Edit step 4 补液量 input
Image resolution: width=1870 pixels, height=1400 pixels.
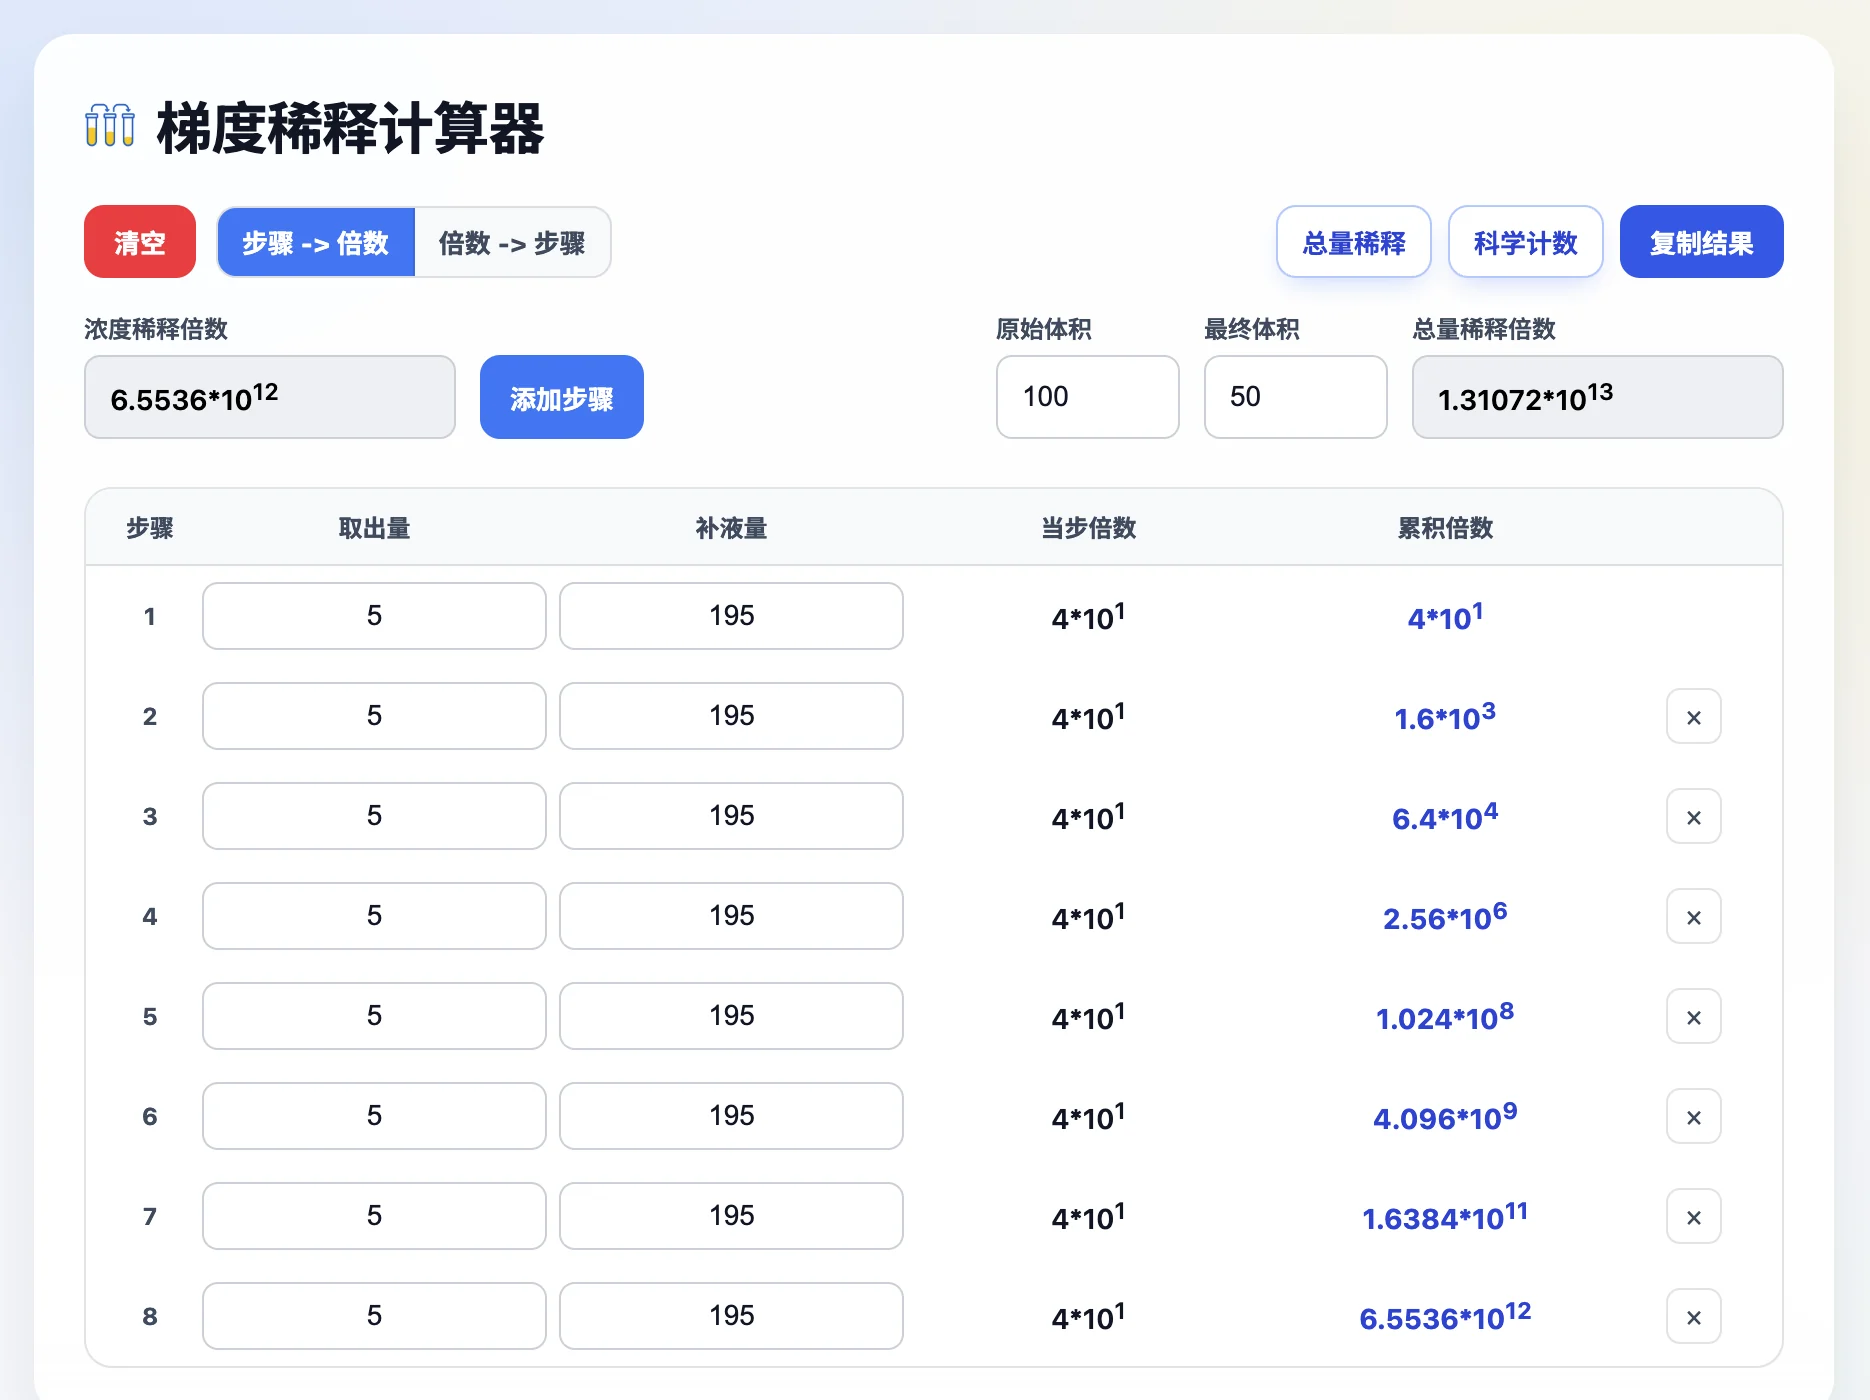(731, 916)
